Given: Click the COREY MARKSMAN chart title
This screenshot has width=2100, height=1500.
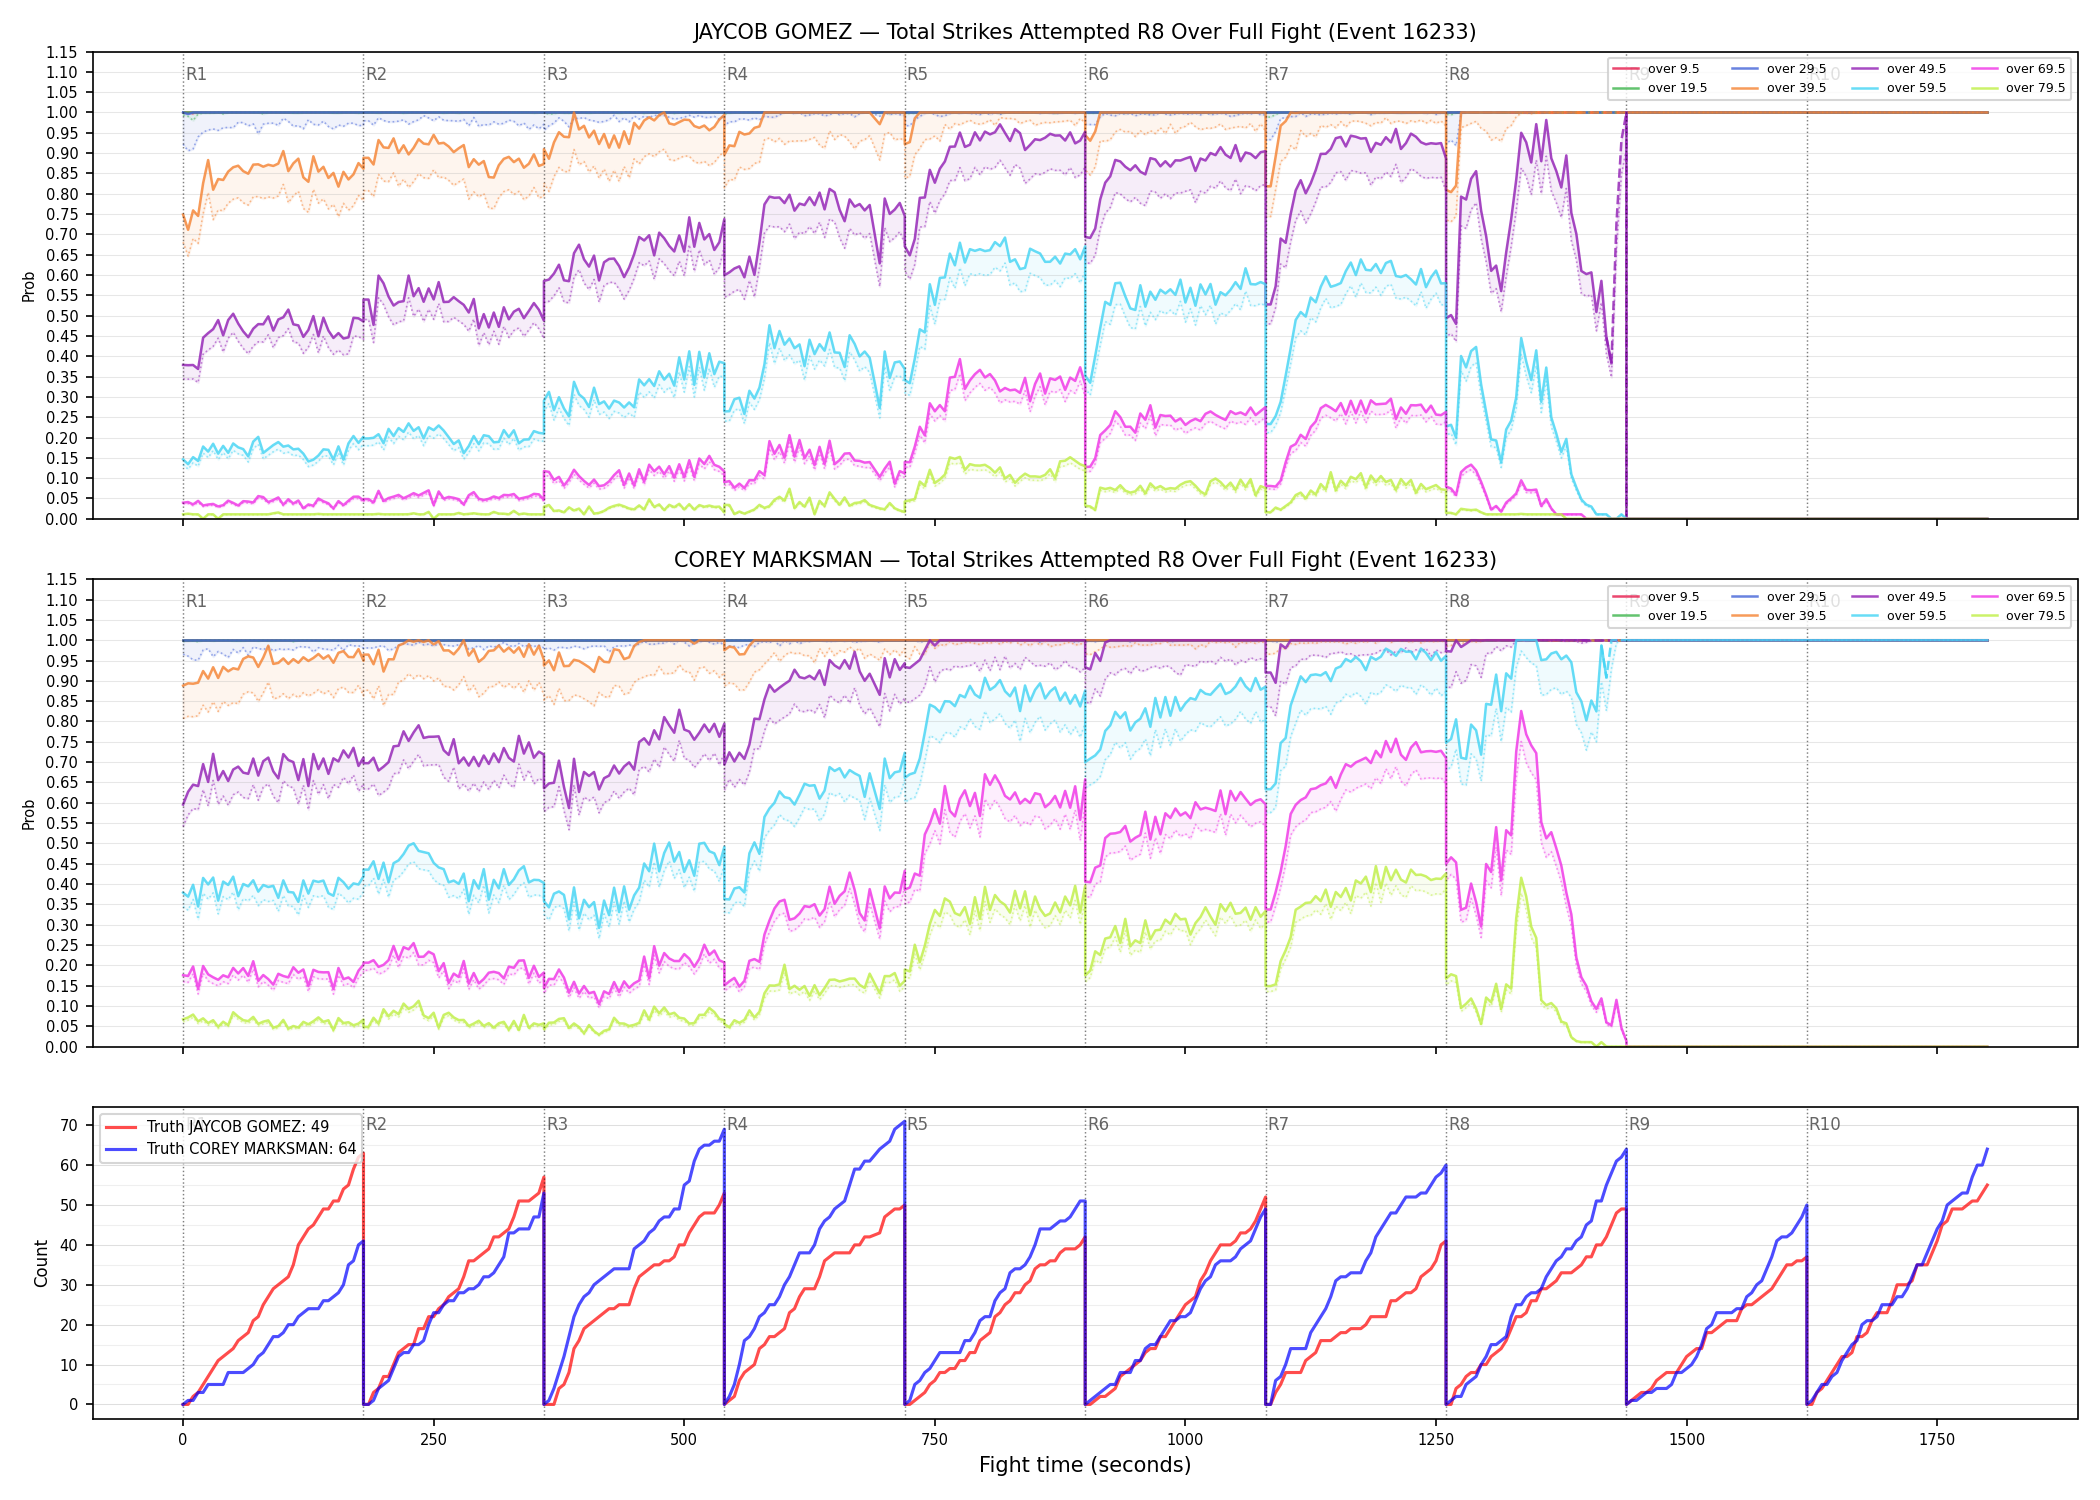Looking at the screenshot, I should (x=1085, y=560).
